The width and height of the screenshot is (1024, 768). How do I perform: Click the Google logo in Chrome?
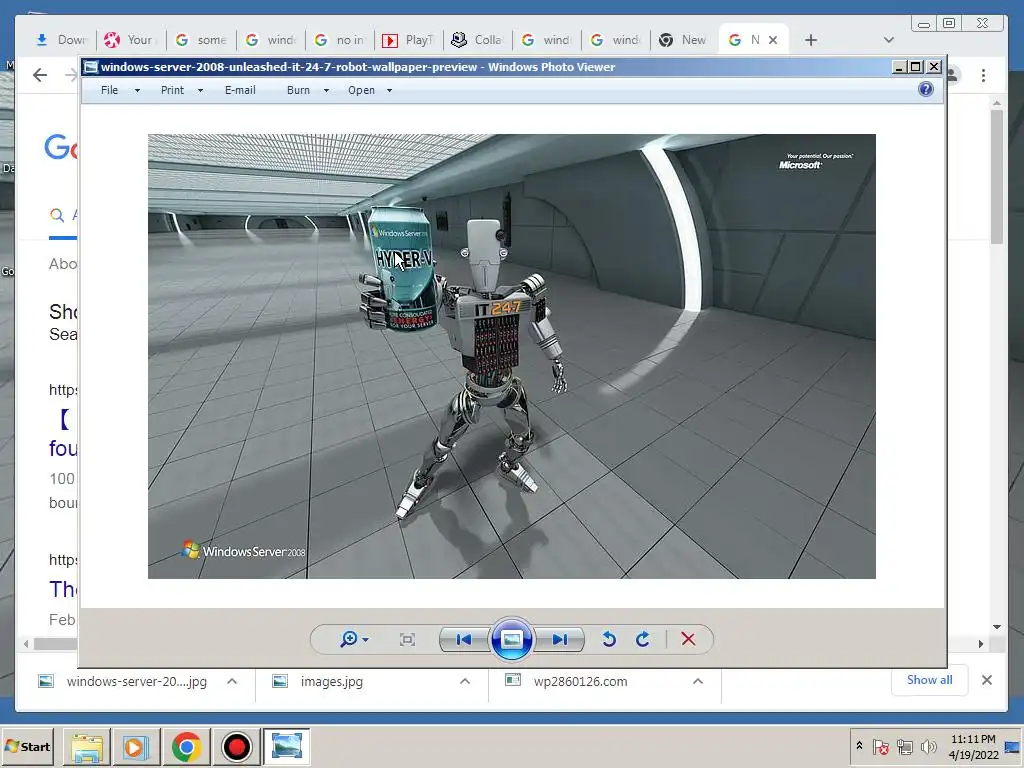point(61,148)
